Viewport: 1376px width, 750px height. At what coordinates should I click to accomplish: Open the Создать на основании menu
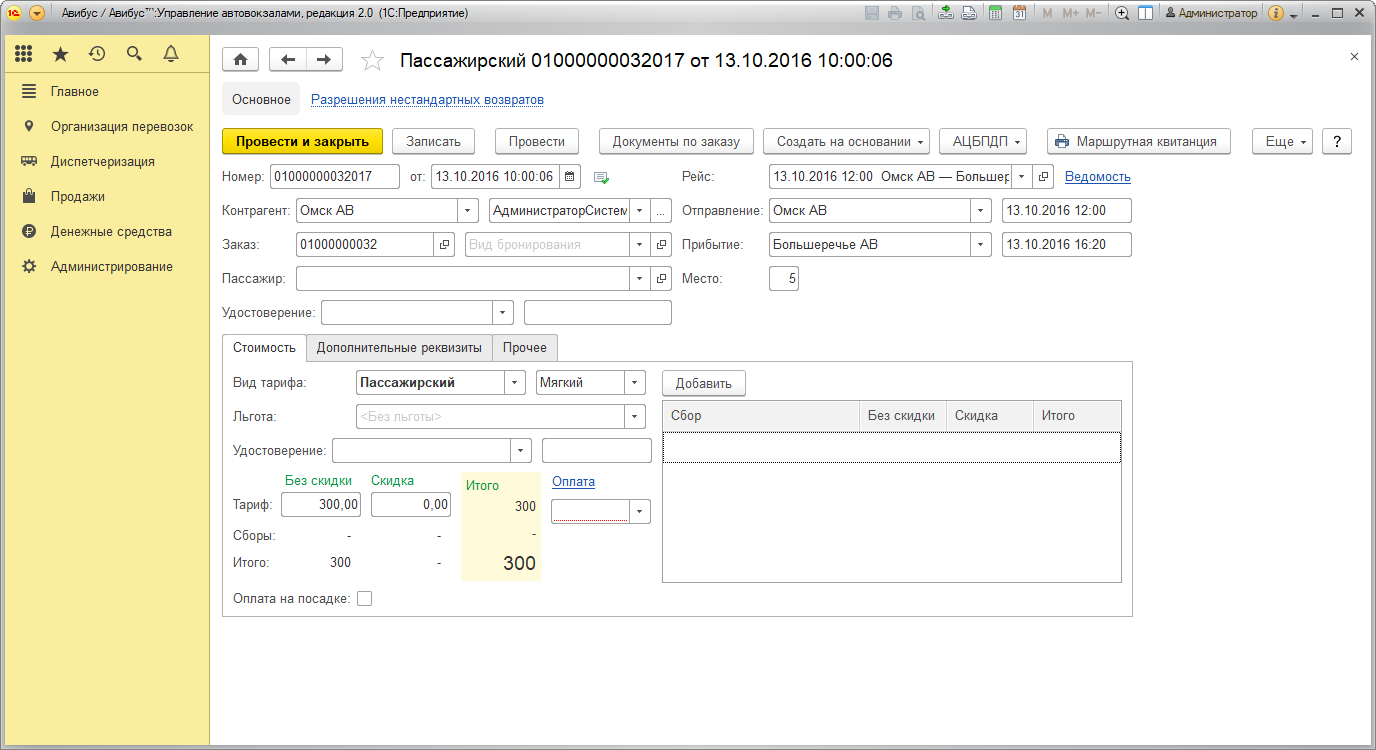[x=846, y=142]
